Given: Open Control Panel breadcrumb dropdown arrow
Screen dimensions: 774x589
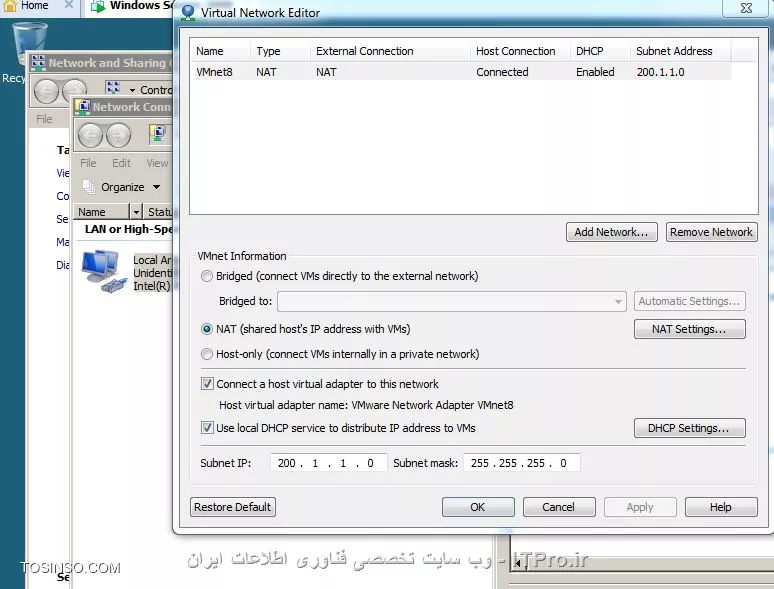Looking at the screenshot, I should coord(132,90).
